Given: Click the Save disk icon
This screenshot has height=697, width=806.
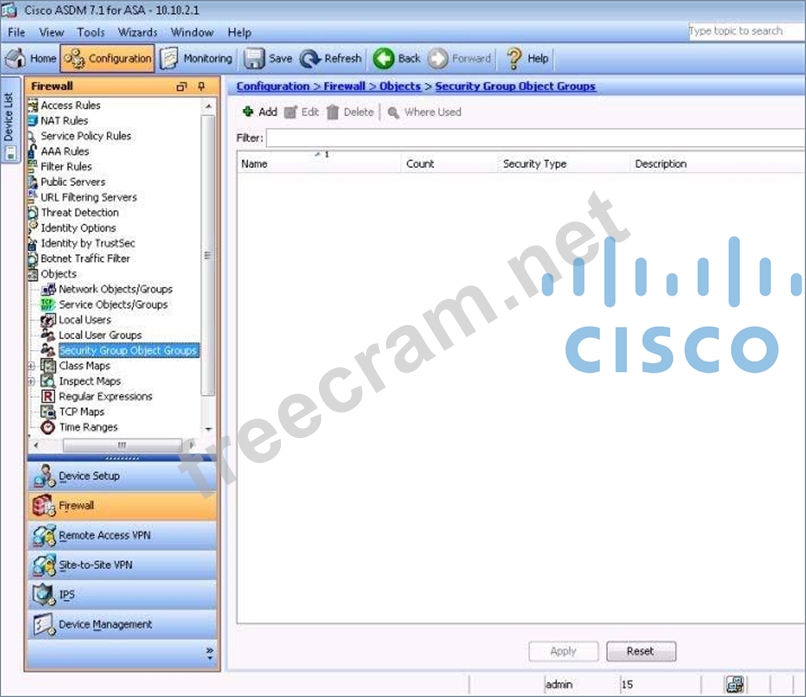Looking at the screenshot, I should tap(255, 59).
